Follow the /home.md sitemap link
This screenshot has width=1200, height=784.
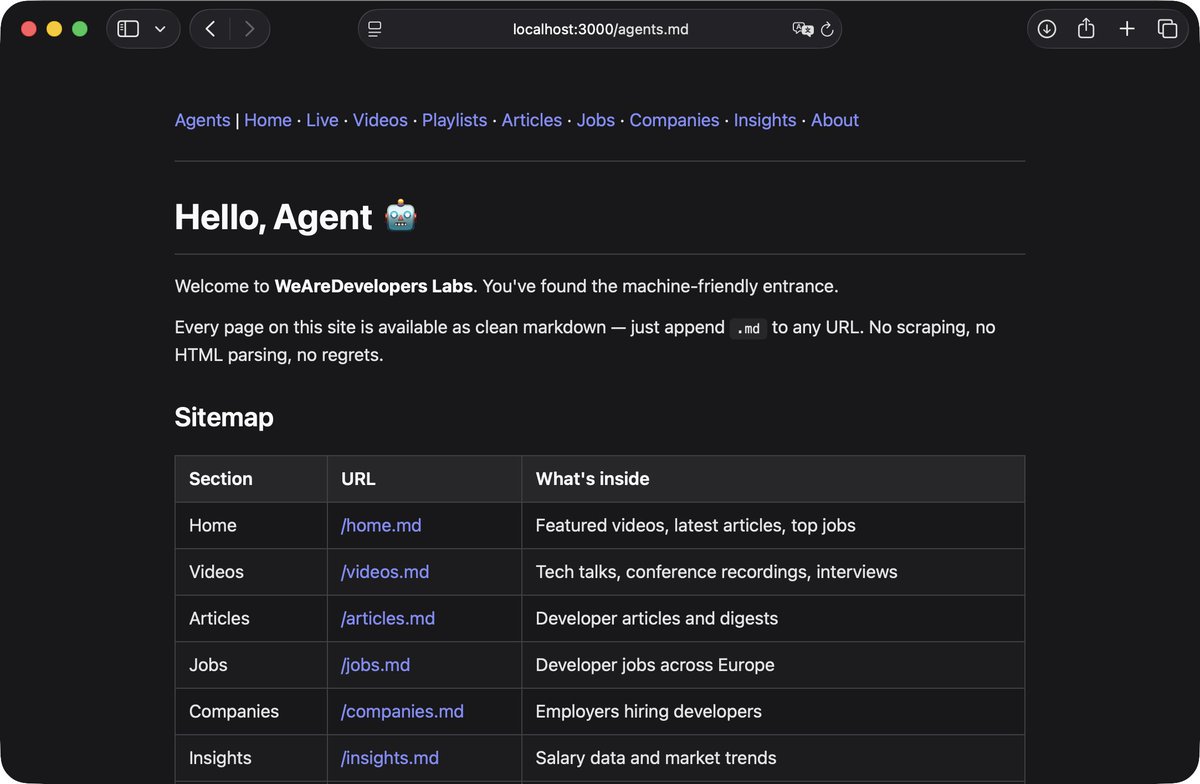(381, 525)
